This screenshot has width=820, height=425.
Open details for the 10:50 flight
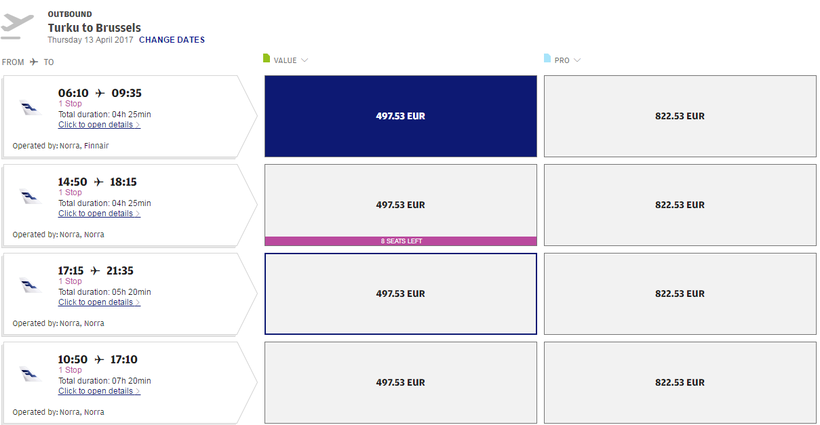pyautogui.click(x=99, y=391)
